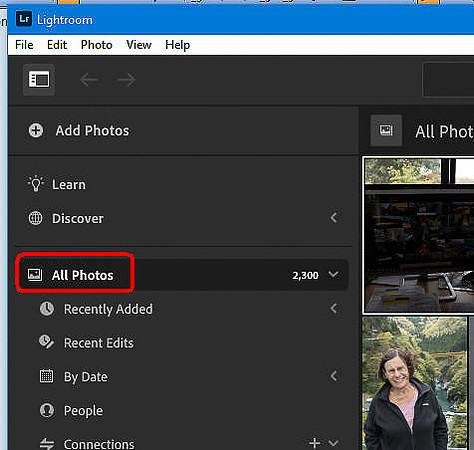Collapse the All Photos section chevron
Screen dimensions: 474x450
pos(333,275)
